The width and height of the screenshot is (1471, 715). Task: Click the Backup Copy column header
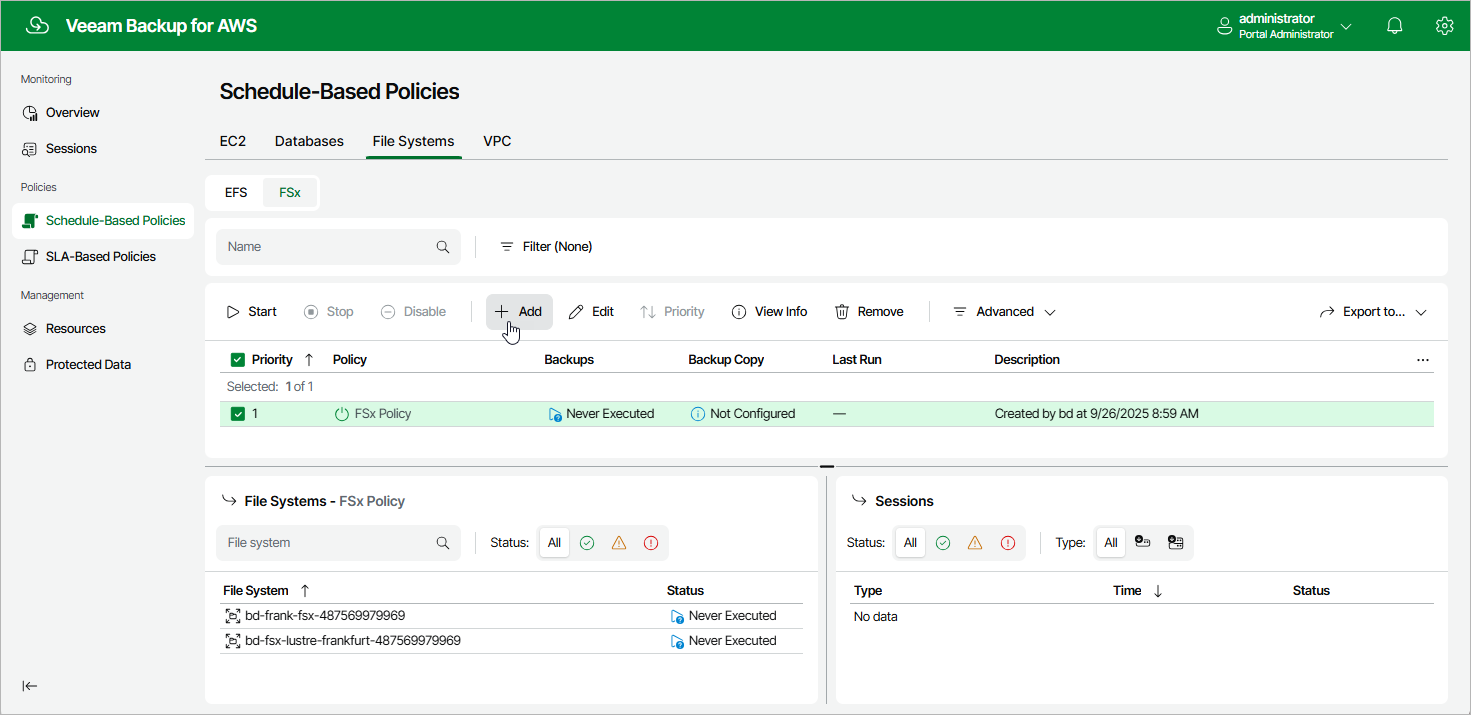click(726, 360)
